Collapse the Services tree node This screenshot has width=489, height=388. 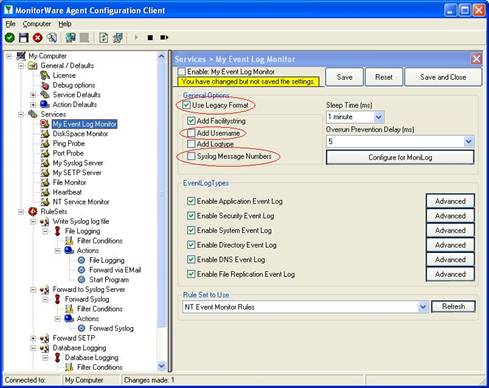pyautogui.click(x=21, y=114)
